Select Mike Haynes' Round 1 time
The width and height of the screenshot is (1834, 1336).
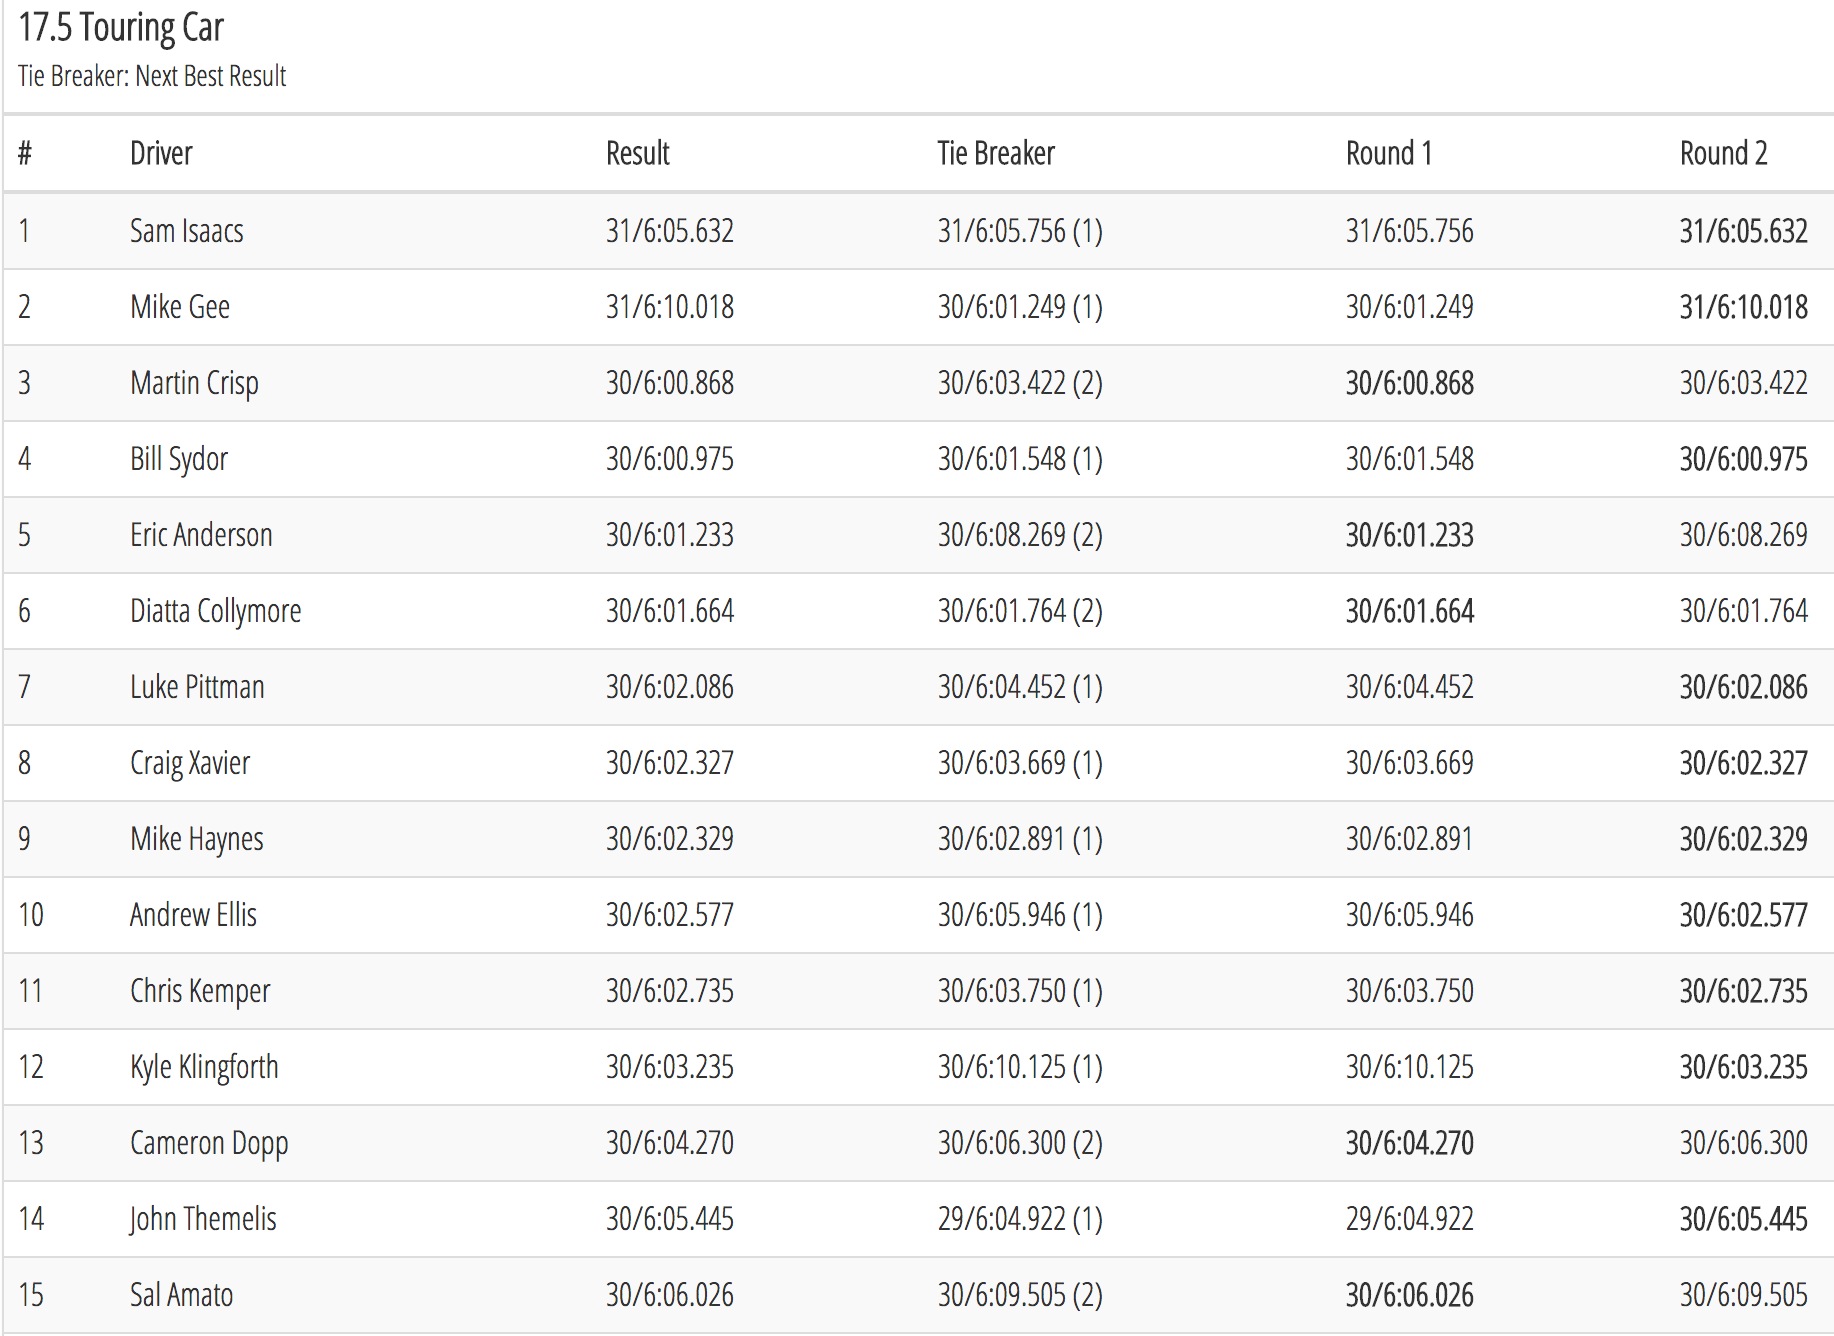tap(1409, 839)
